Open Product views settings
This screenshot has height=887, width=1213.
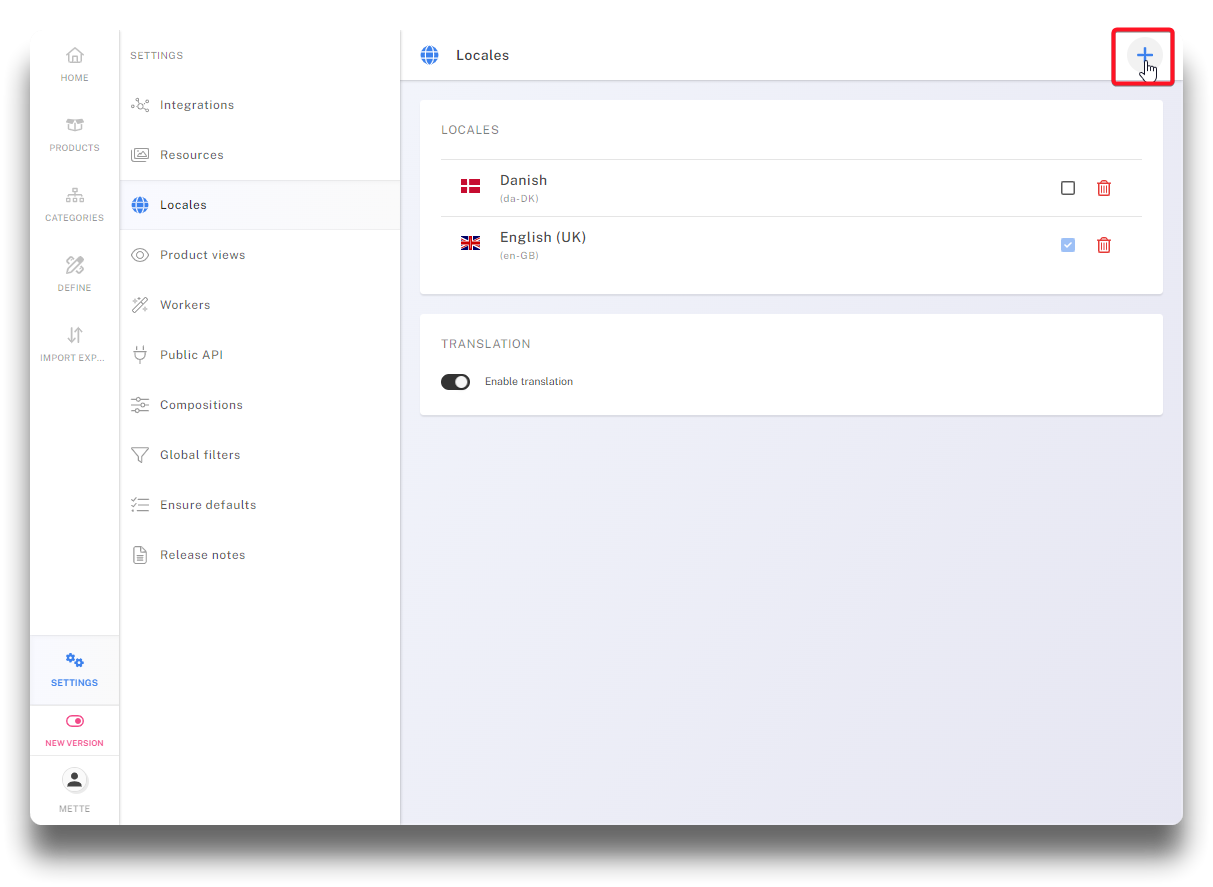click(x=202, y=255)
